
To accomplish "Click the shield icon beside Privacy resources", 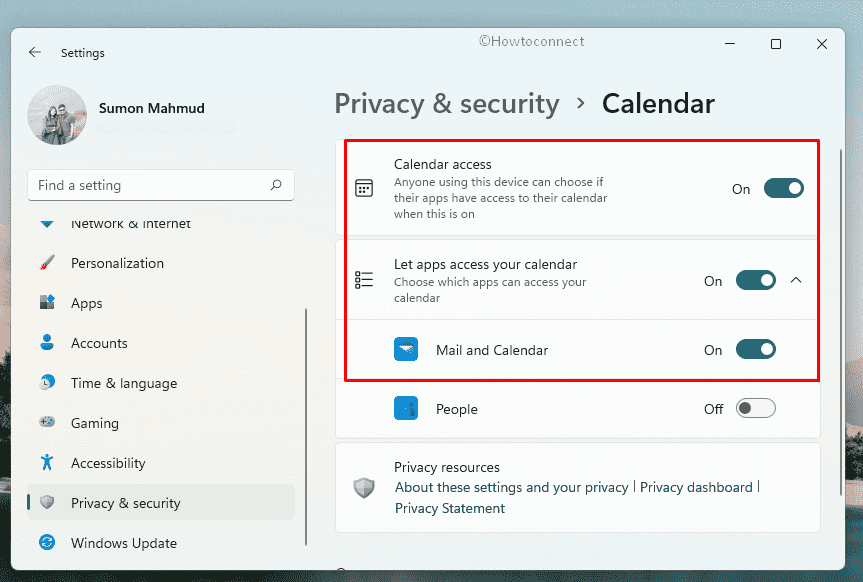I will (x=363, y=487).
